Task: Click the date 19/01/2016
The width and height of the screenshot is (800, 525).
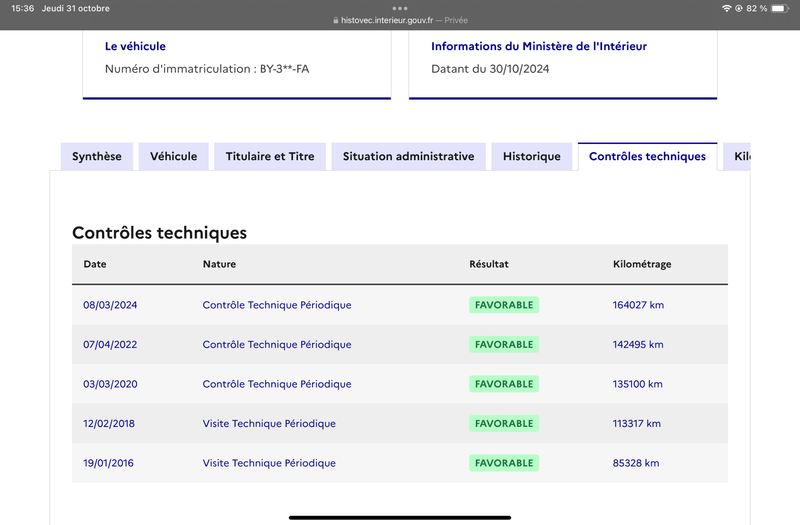Action: [x=109, y=463]
